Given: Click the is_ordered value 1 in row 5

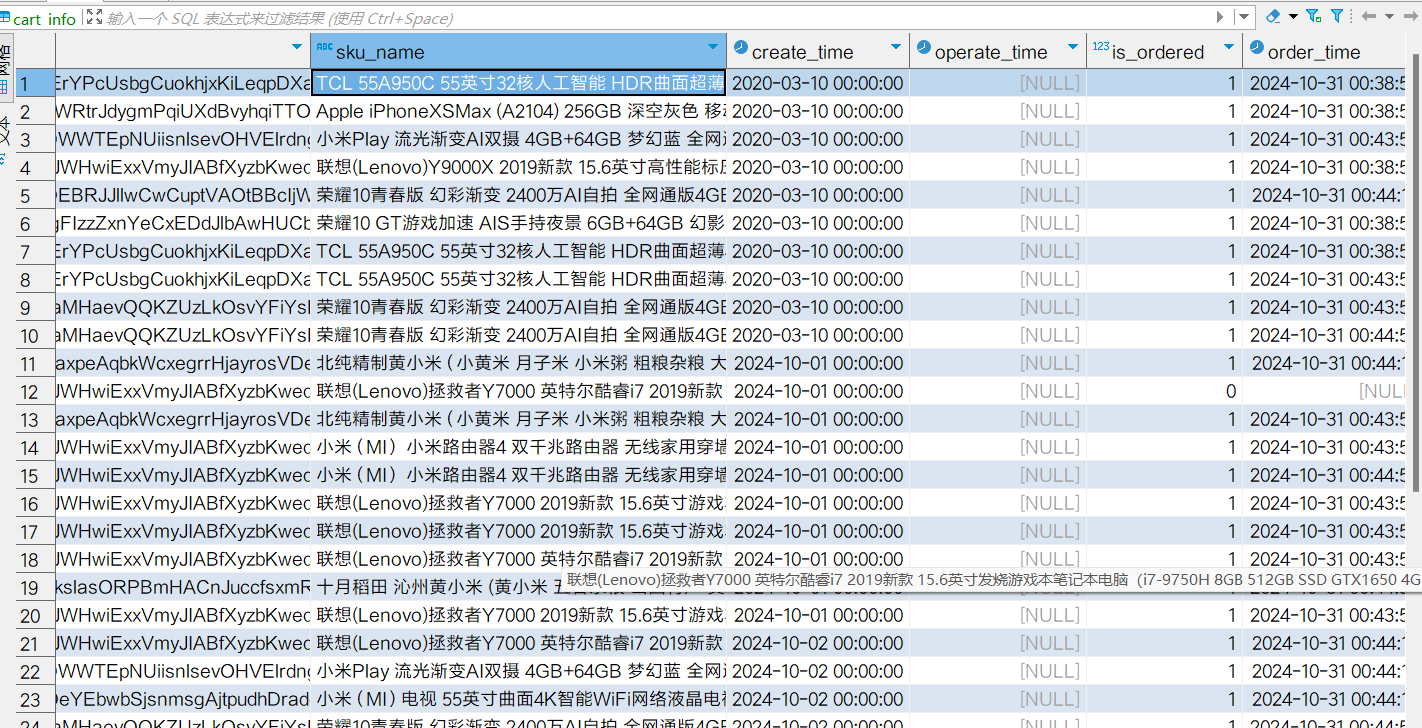Looking at the screenshot, I should 1165,195.
